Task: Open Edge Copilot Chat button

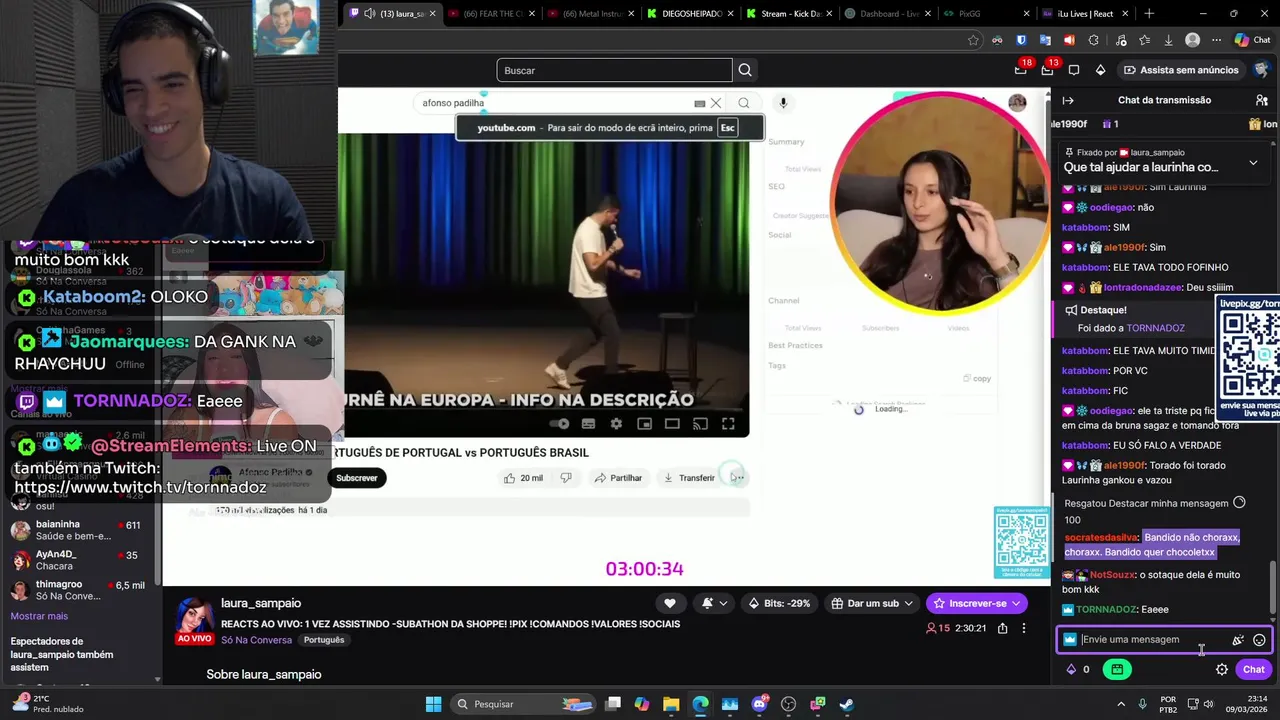Action: pyautogui.click(x=1253, y=40)
